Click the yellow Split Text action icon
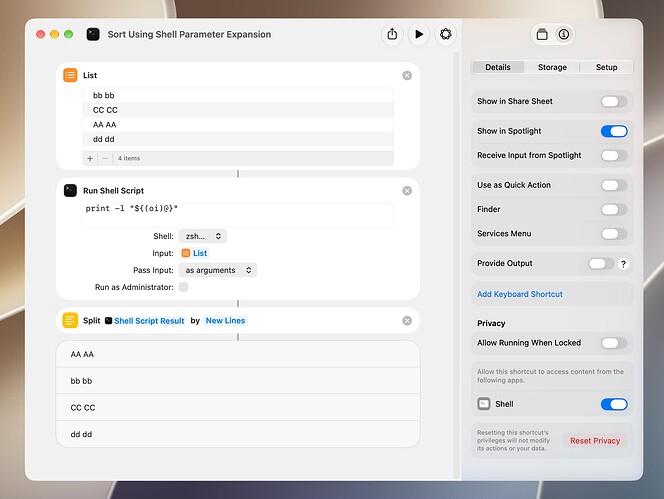 tap(70, 320)
